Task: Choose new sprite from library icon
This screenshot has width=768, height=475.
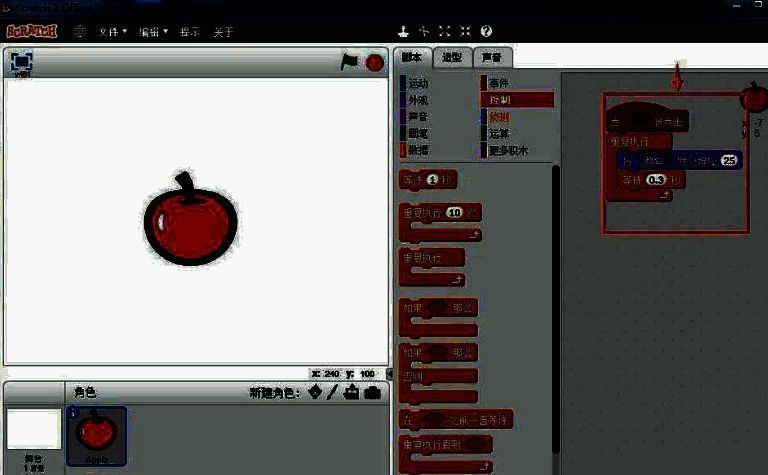Action: [316, 392]
